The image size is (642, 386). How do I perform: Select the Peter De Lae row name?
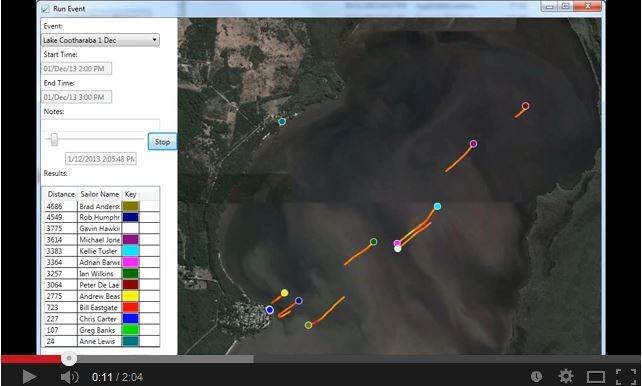coord(99,285)
